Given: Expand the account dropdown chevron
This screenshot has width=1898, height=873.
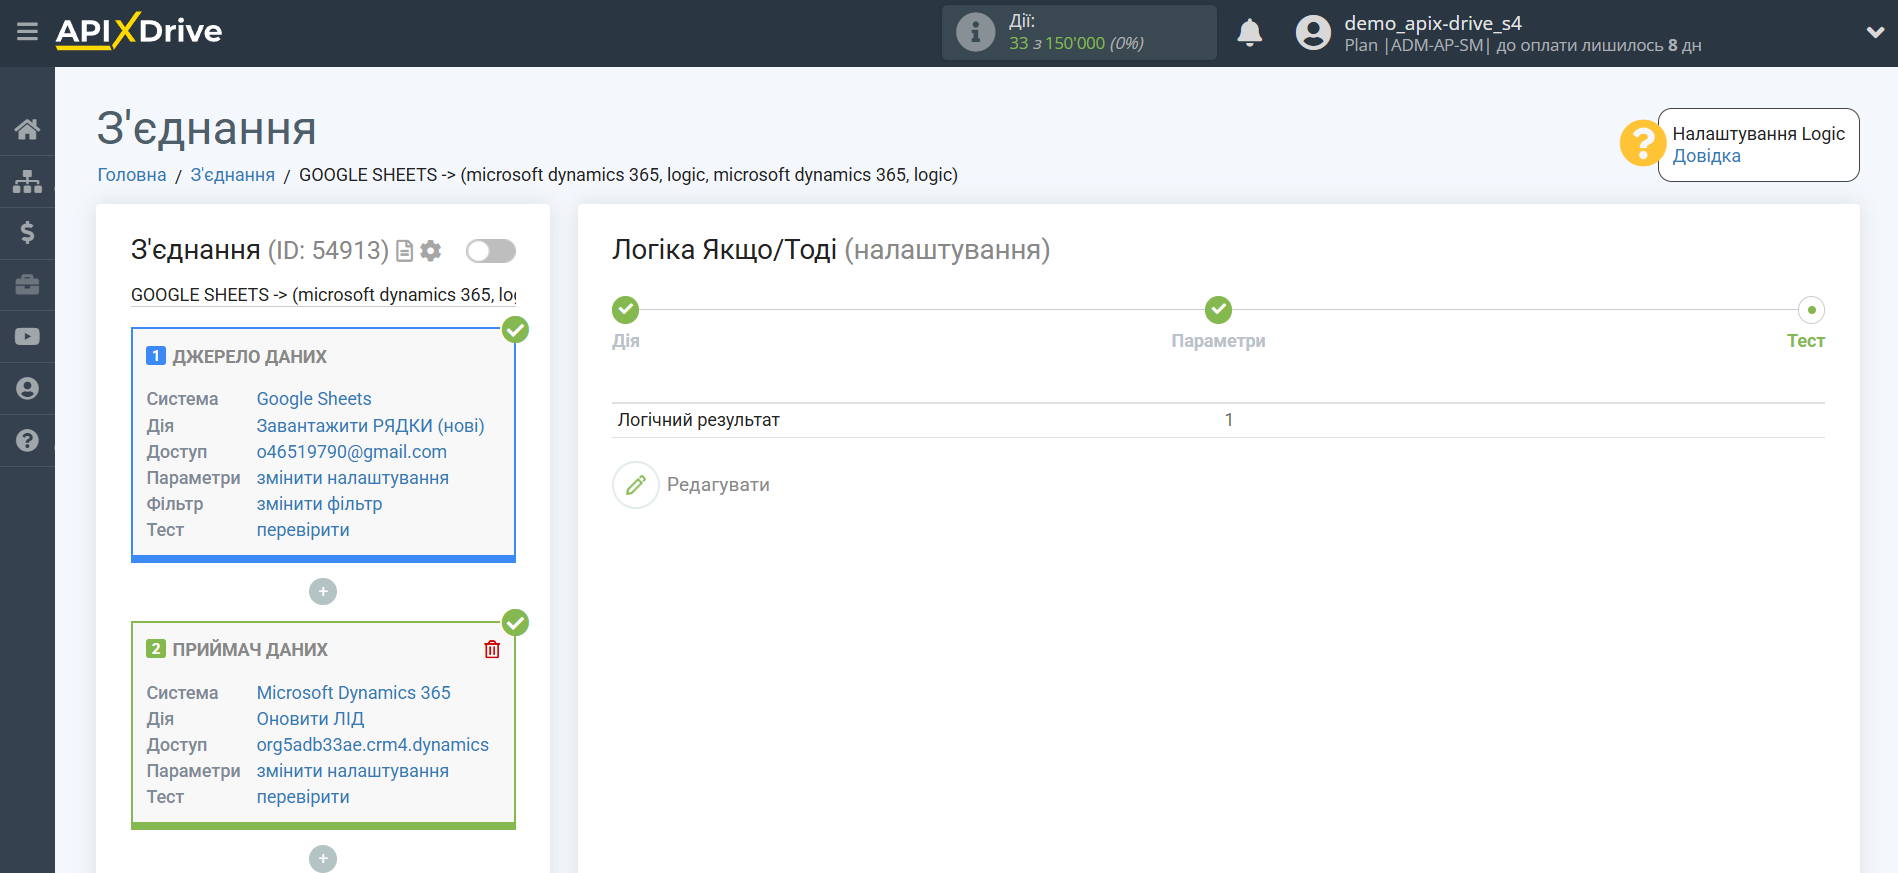Looking at the screenshot, I should 1875,33.
